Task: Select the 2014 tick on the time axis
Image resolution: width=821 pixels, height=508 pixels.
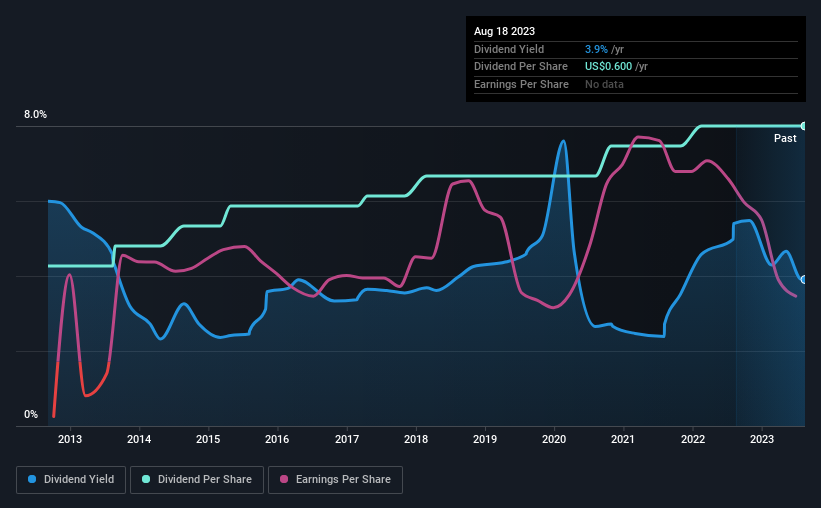Action: (139, 439)
